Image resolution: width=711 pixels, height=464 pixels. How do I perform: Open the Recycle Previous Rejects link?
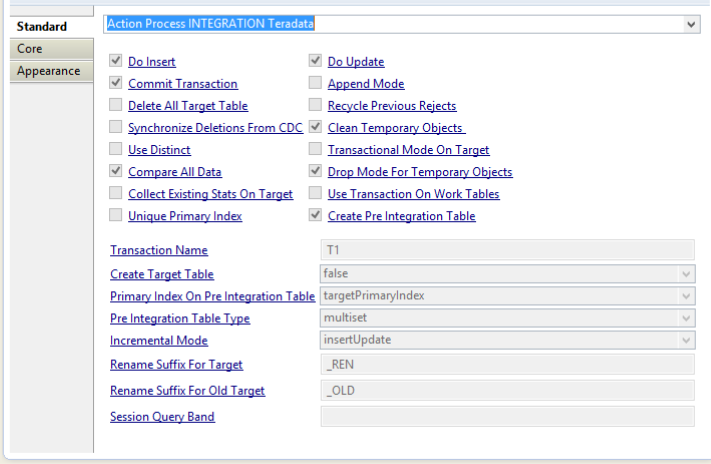pyautogui.click(x=392, y=106)
